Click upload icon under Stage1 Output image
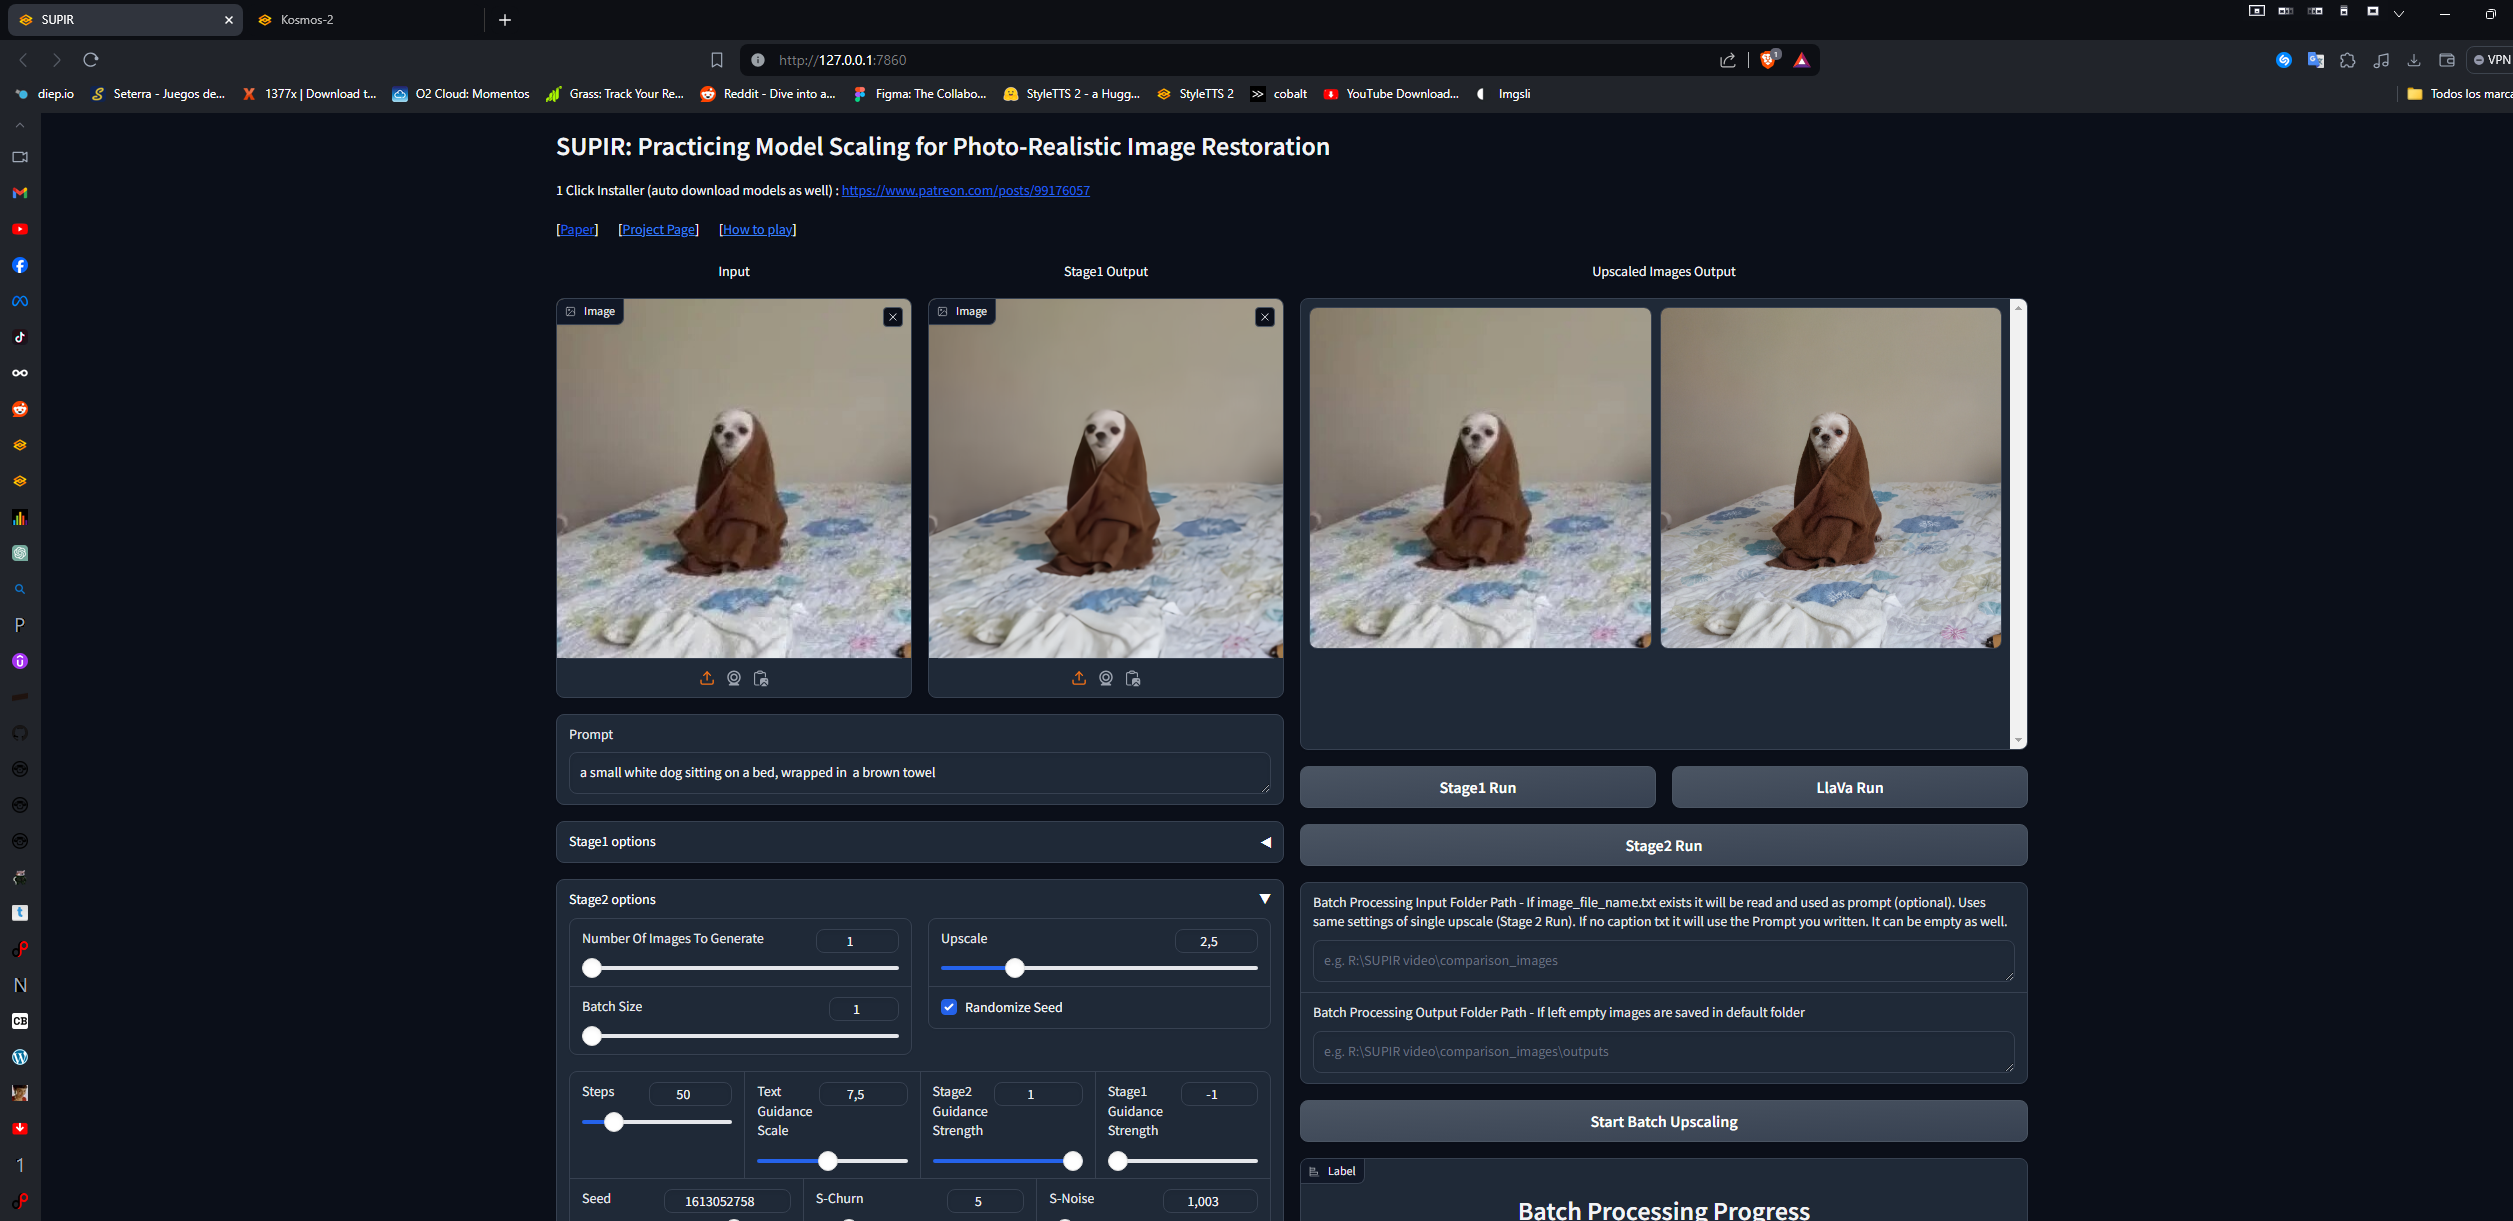Image resolution: width=2513 pixels, height=1221 pixels. pos(1079,678)
